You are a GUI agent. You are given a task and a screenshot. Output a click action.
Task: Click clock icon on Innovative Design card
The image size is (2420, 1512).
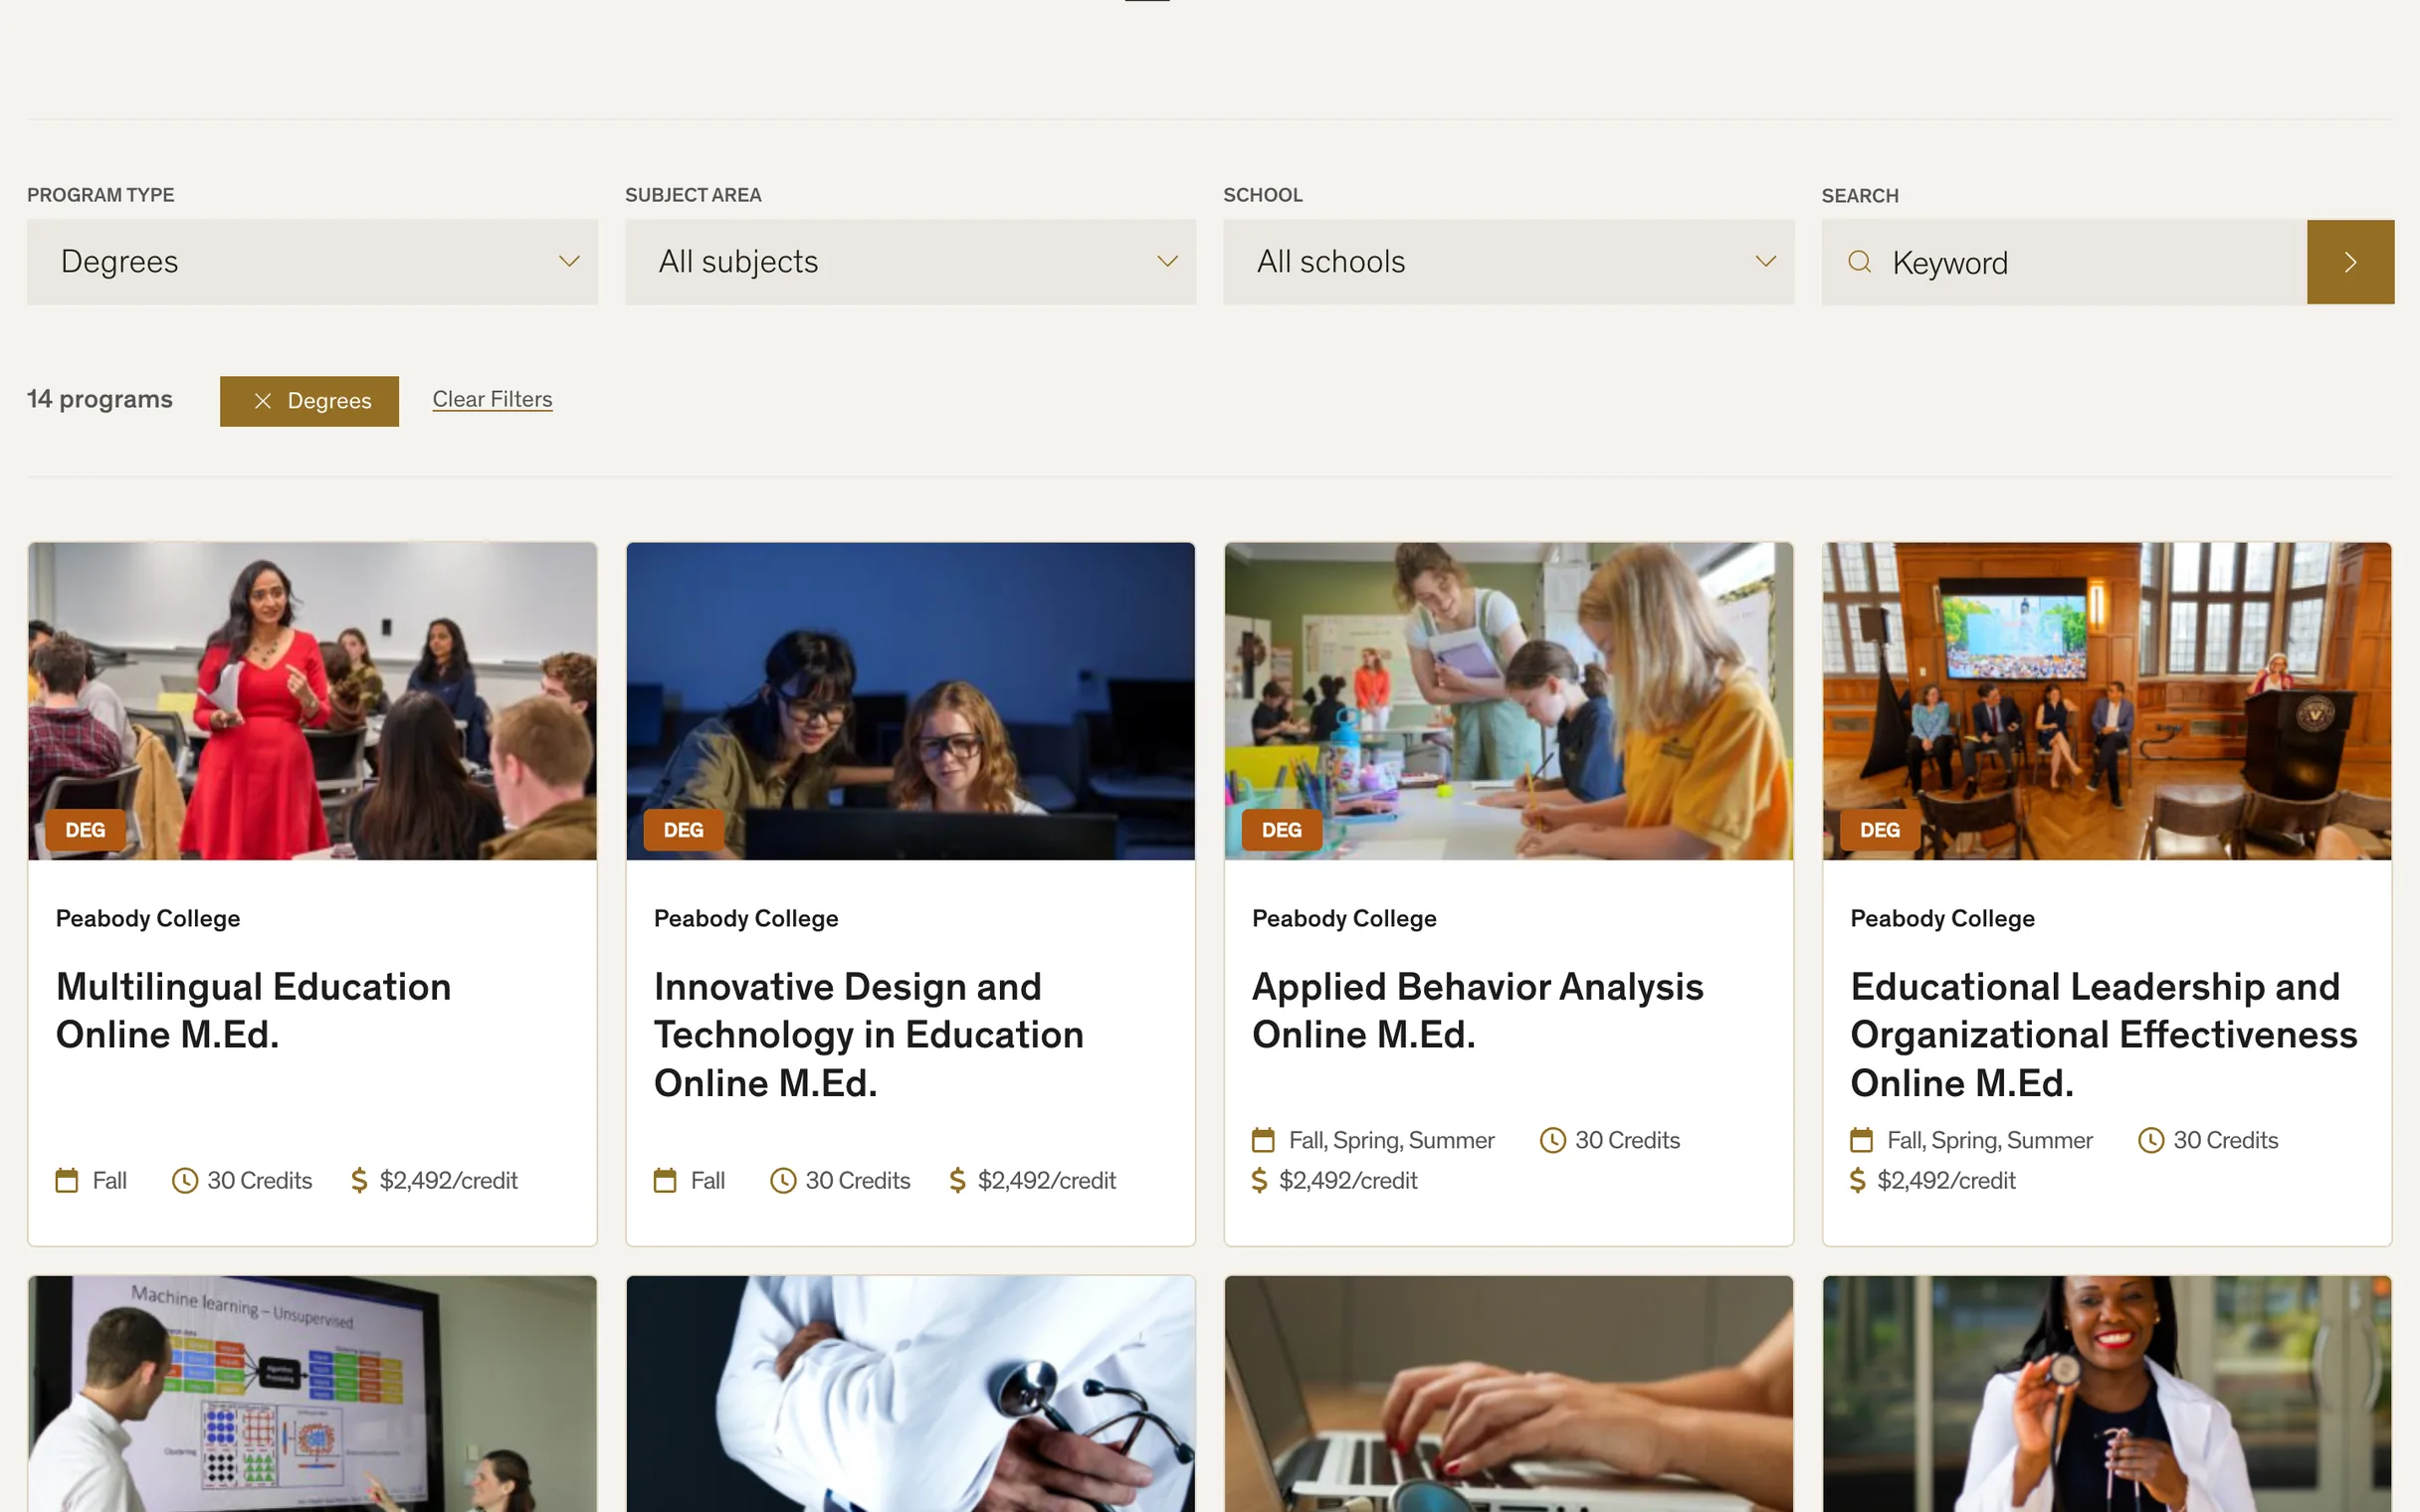point(782,1181)
